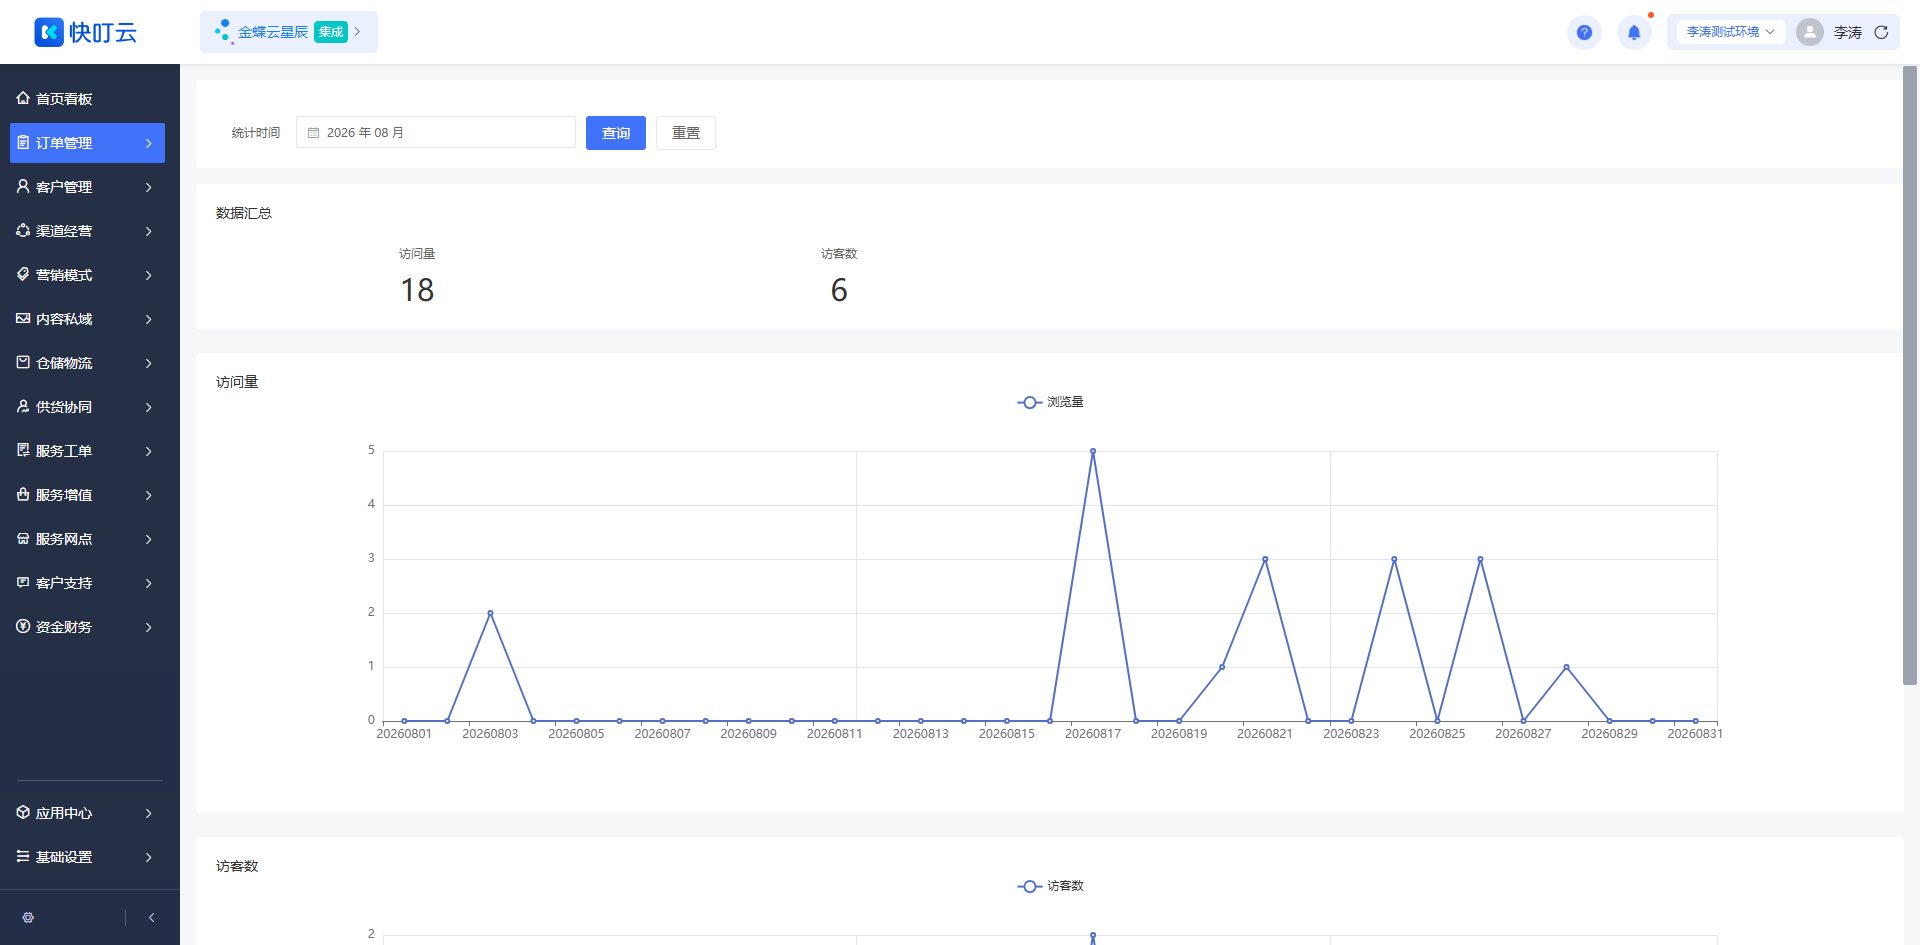Viewport: 1920px width, 945px height.
Task: Click the 首页看板 home icon
Action: coord(23,98)
